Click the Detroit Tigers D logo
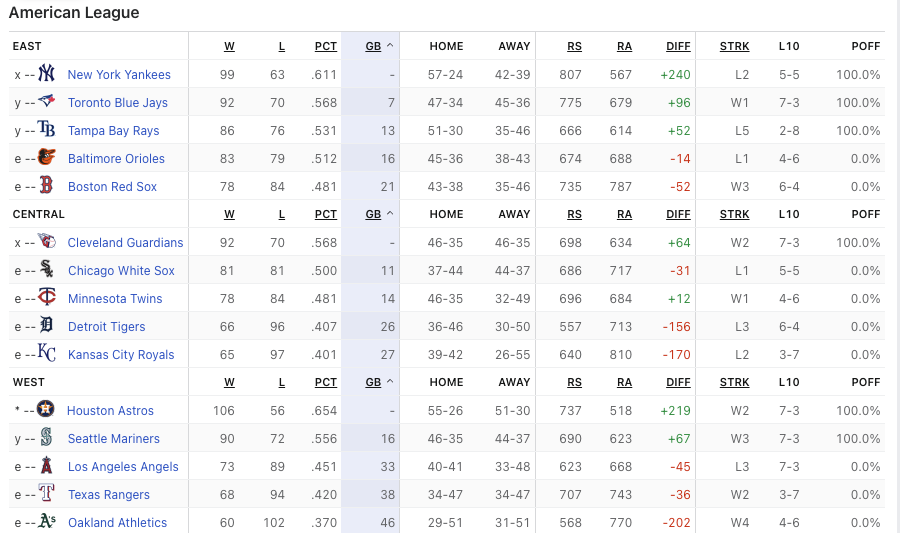Viewport: 900px width, 533px height. tap(47, 326)
